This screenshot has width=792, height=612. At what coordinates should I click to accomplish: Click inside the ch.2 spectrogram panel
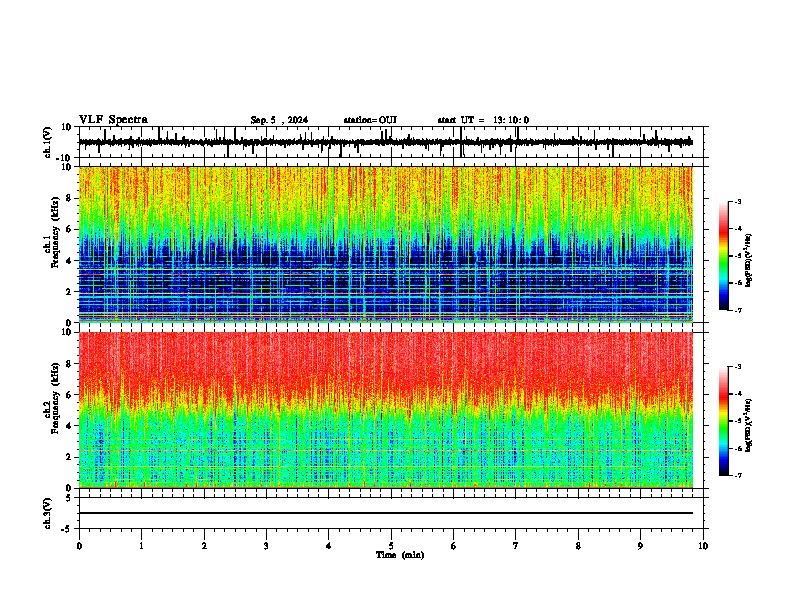(x=386, y=410)
